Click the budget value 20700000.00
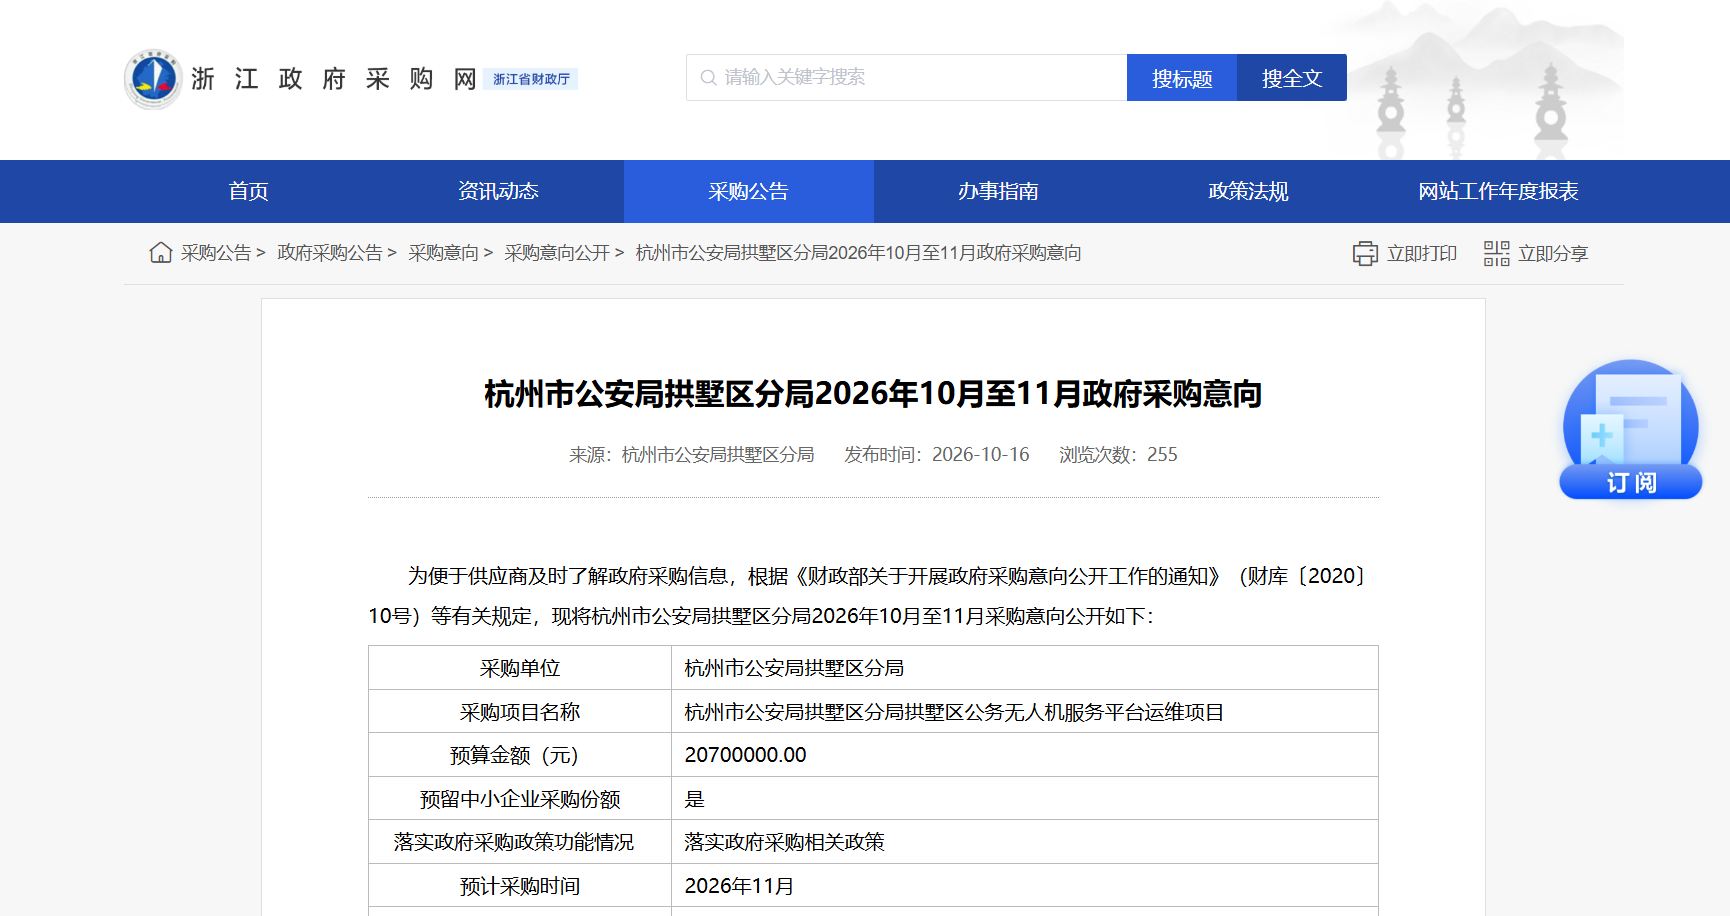 (x=745, y=755)
